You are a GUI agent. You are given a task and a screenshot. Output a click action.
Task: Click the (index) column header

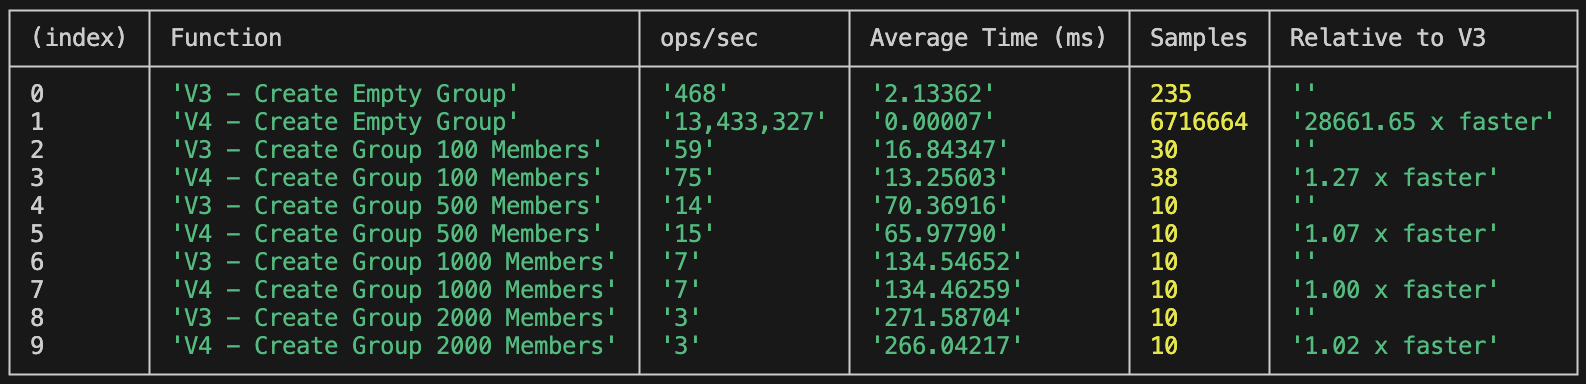tap(79, 38)
